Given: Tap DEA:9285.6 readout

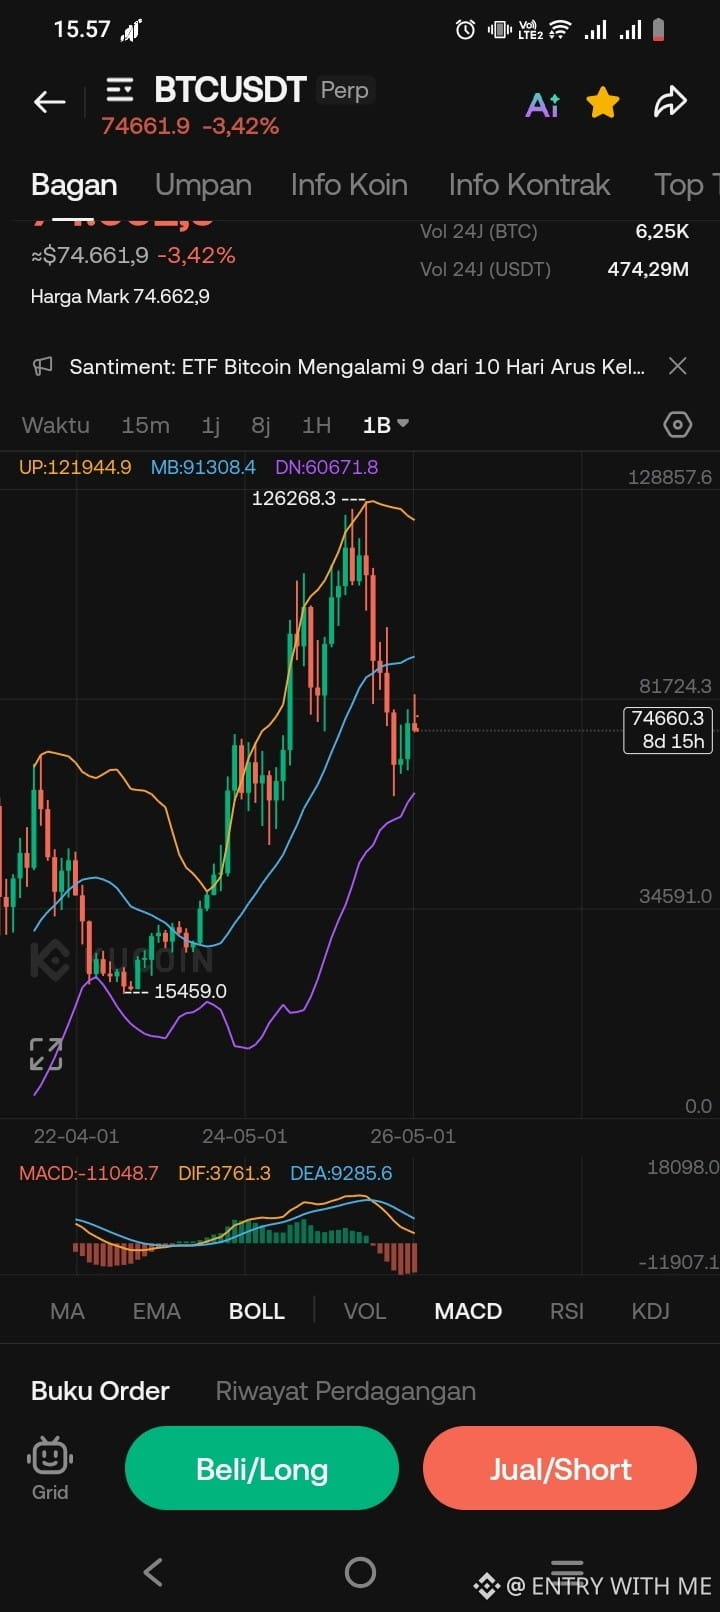Looking at the screenshot, I should [x=341, y=1173].
